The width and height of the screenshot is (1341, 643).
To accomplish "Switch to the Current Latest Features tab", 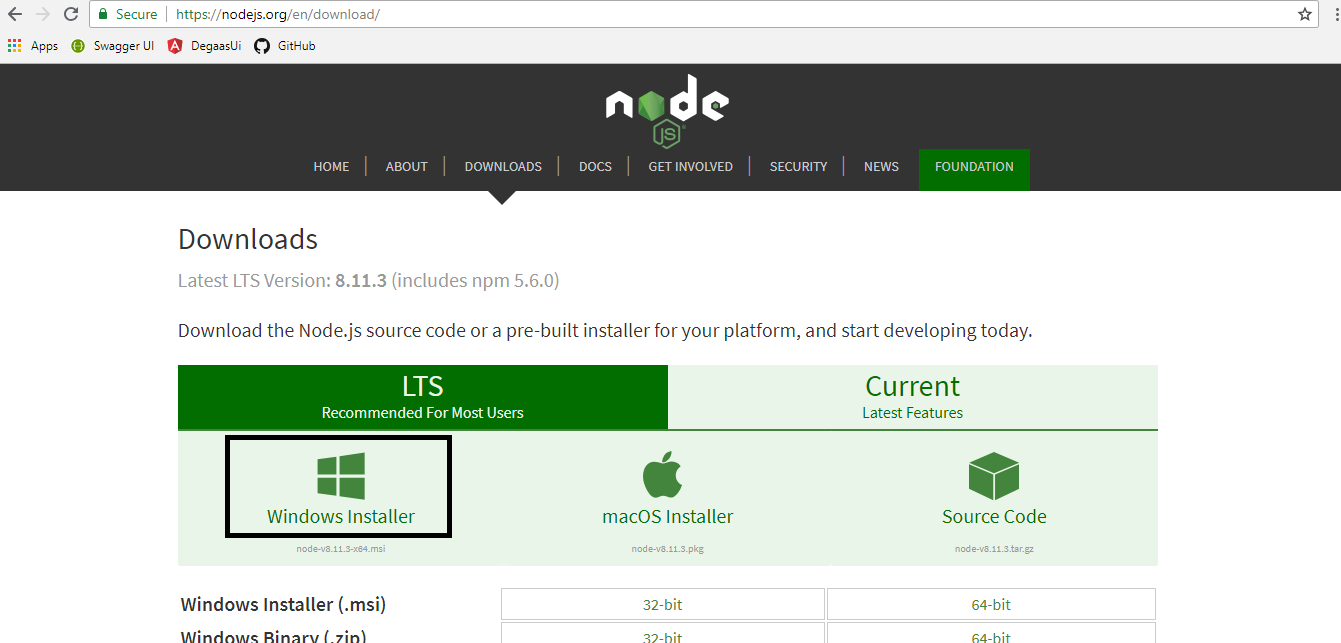I will [913, 397].
